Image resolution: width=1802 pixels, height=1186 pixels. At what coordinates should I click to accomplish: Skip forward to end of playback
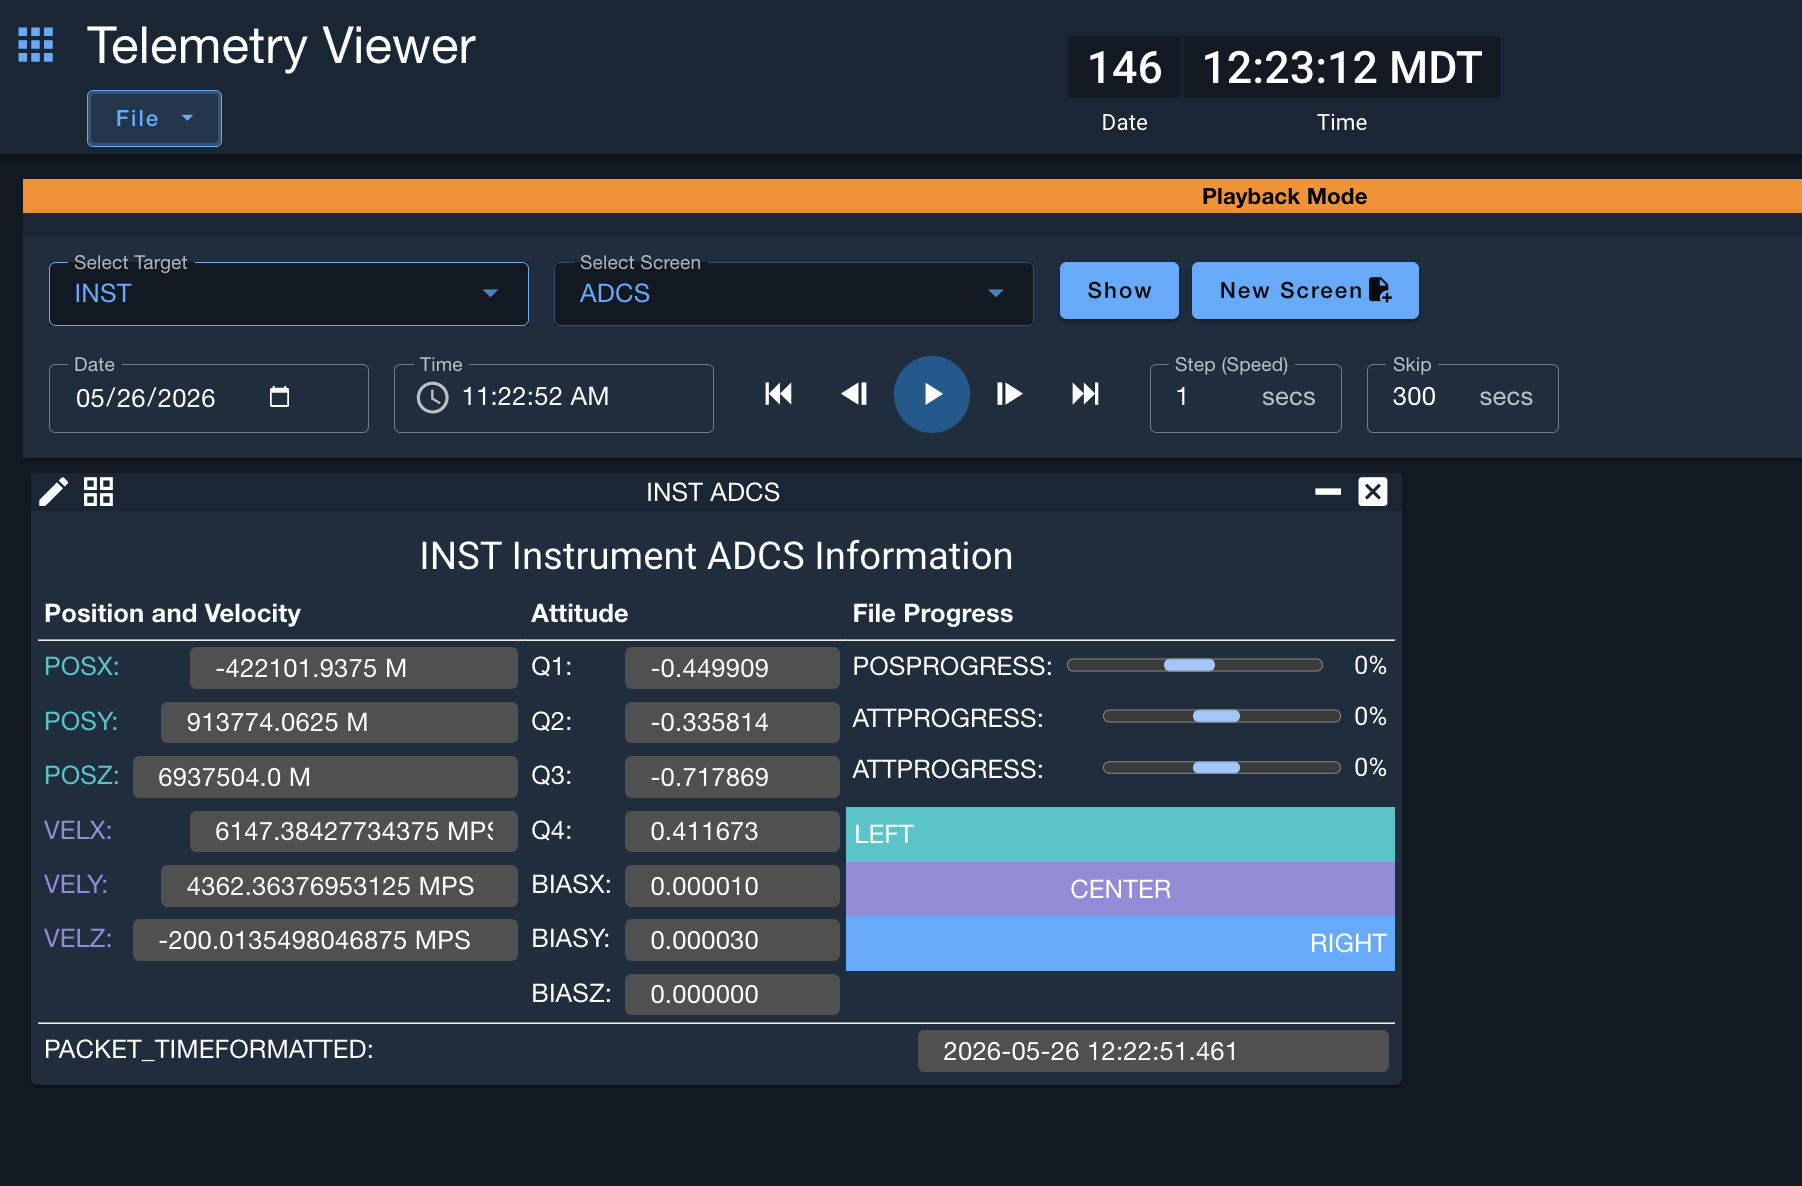1085,394
